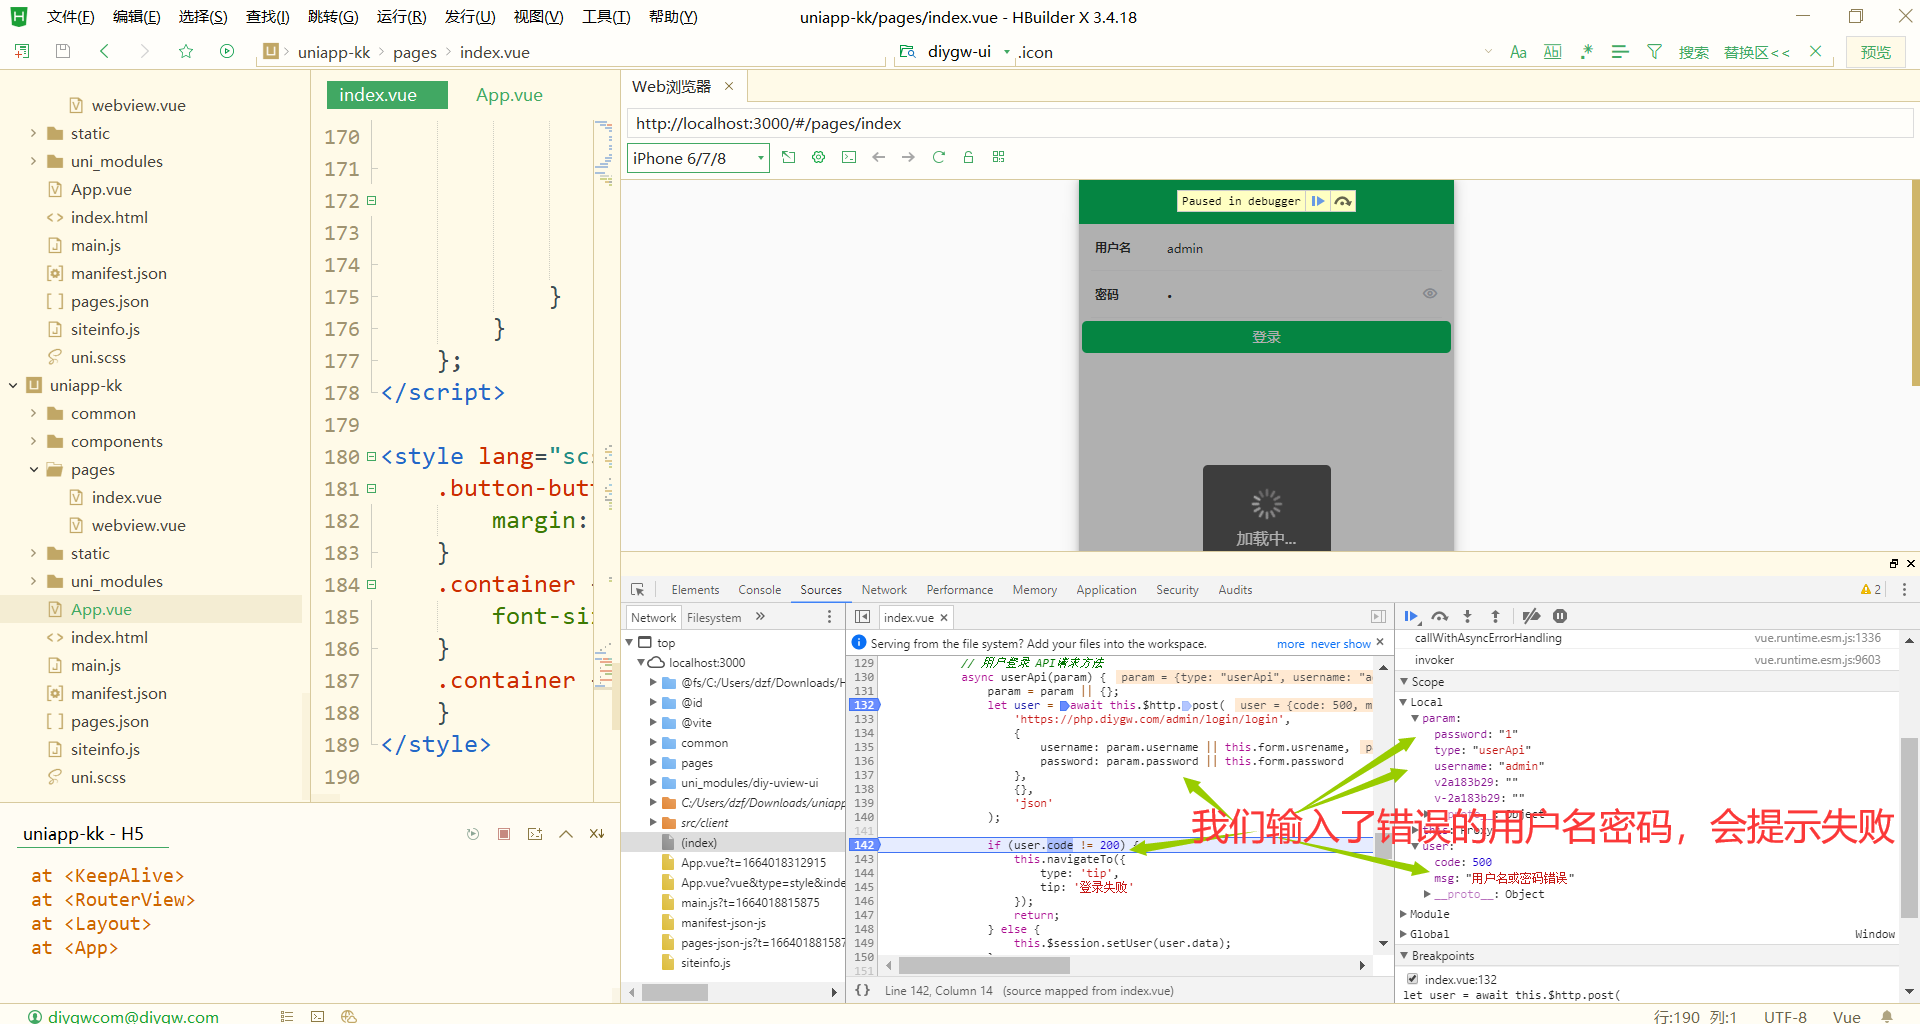Click the filter funnel icon in search bar
The image size is (1920, 1024).
click(x=1654, y=52)
